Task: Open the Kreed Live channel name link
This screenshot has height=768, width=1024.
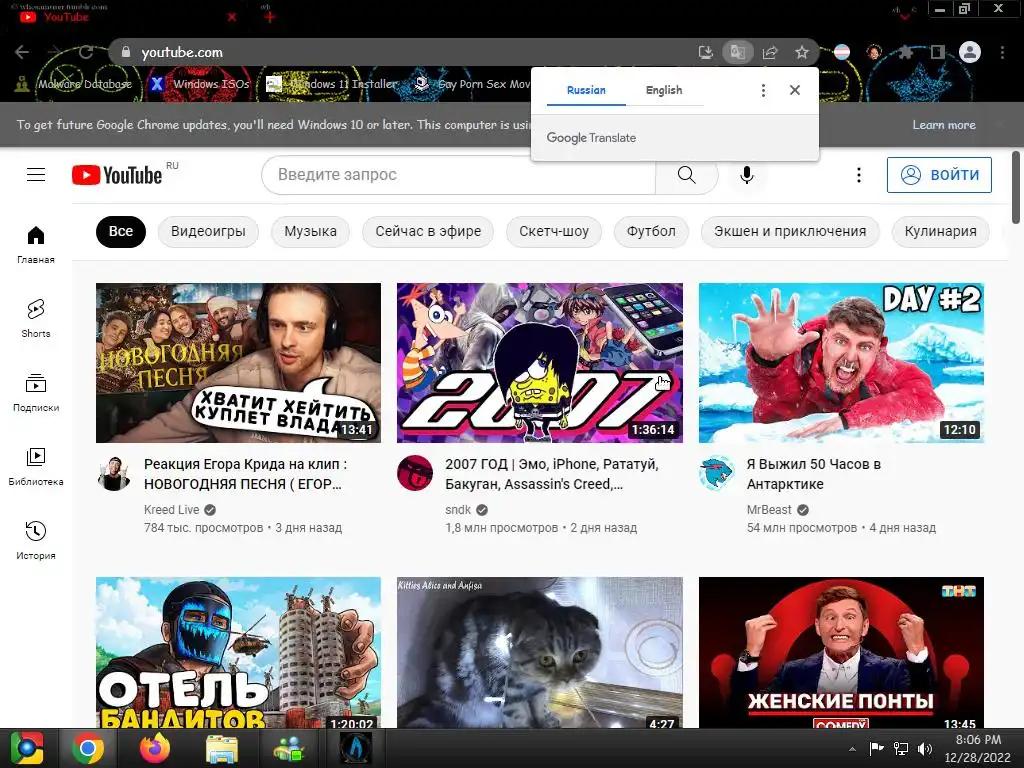Action: [x=172, y=510]
